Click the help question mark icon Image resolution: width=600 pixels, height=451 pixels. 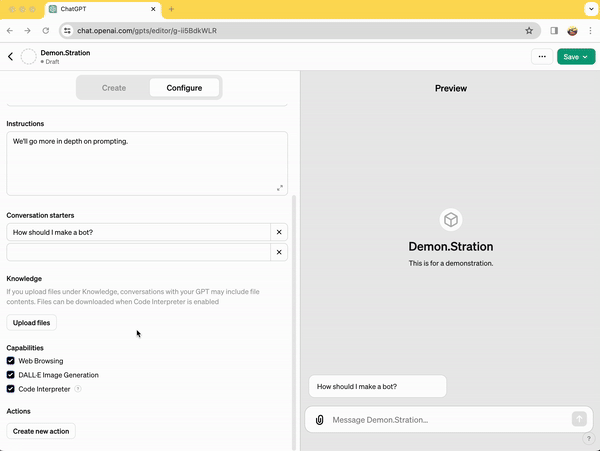point(588,439)
